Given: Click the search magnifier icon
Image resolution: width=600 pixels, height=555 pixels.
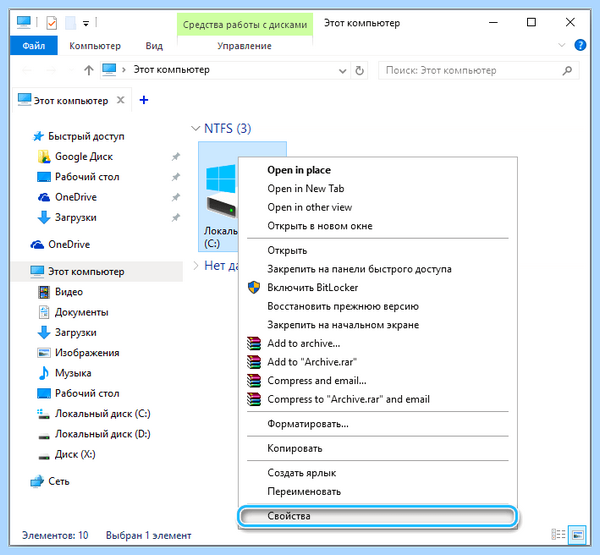Looking at the screenshot, I should point(567,70).
